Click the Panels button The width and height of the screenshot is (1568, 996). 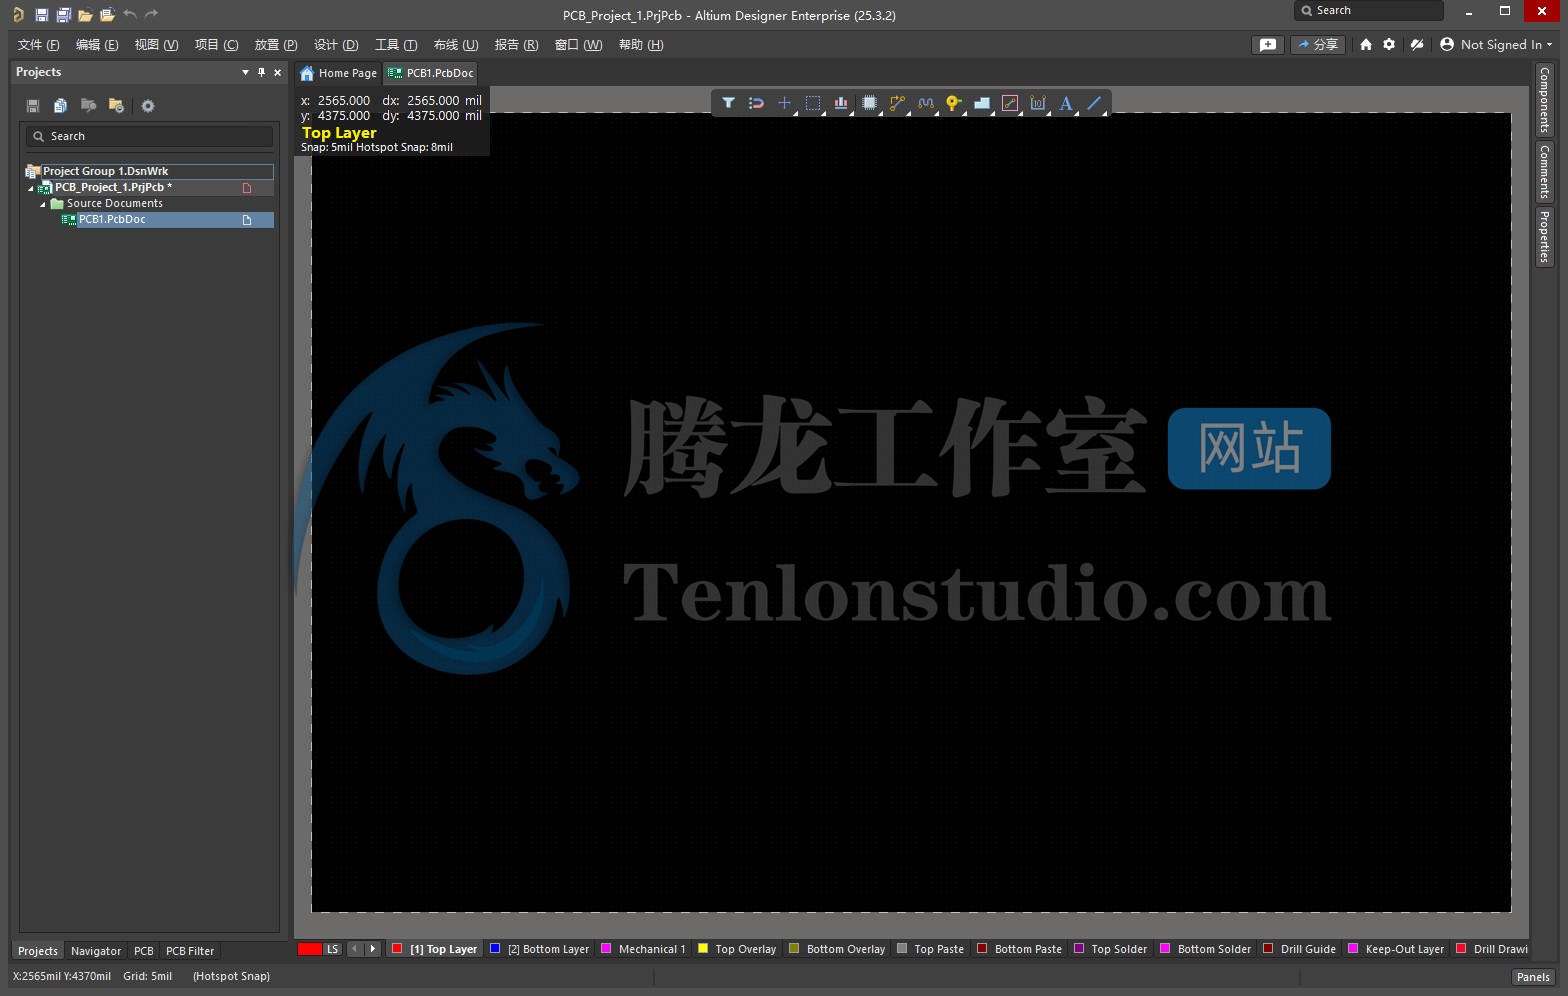1533,977
